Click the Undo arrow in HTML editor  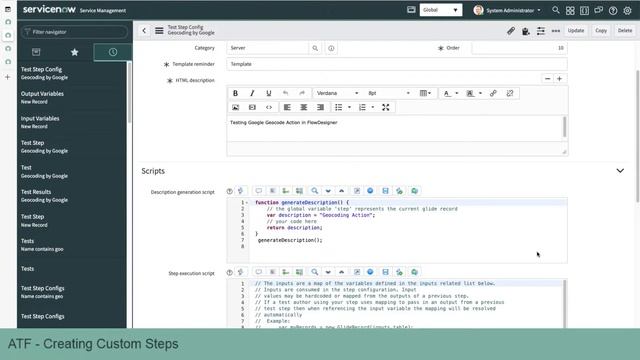pos(285,93)
